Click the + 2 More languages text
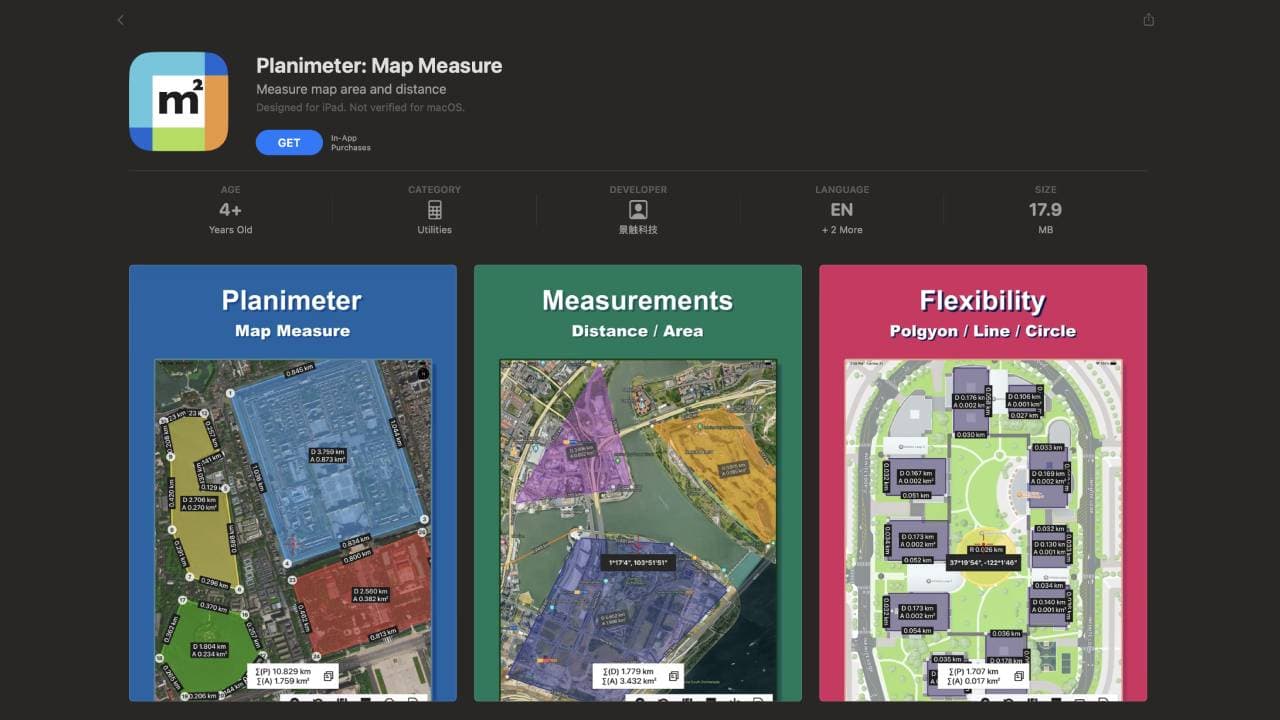1280x720 pixels. [842, 230]
